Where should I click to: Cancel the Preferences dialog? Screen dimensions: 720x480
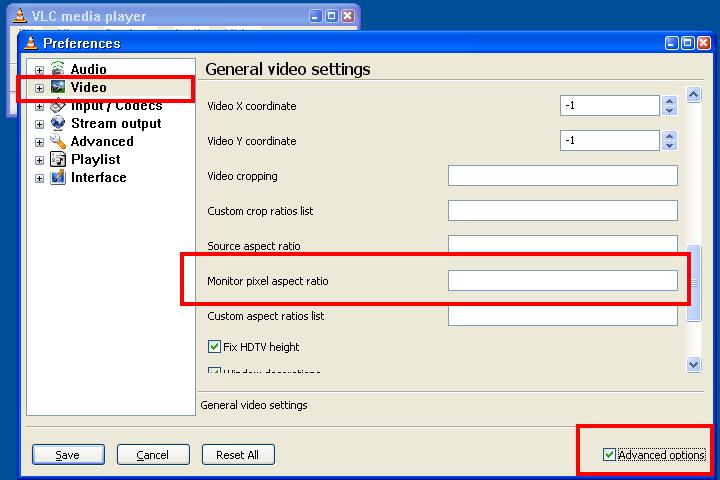(153, 455)
